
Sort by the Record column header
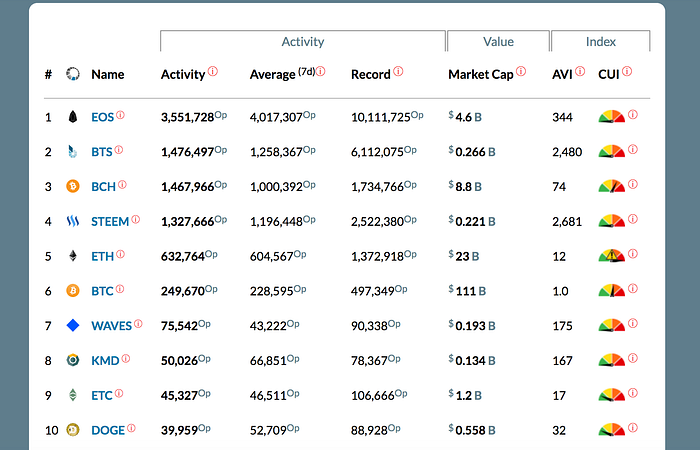371,75
